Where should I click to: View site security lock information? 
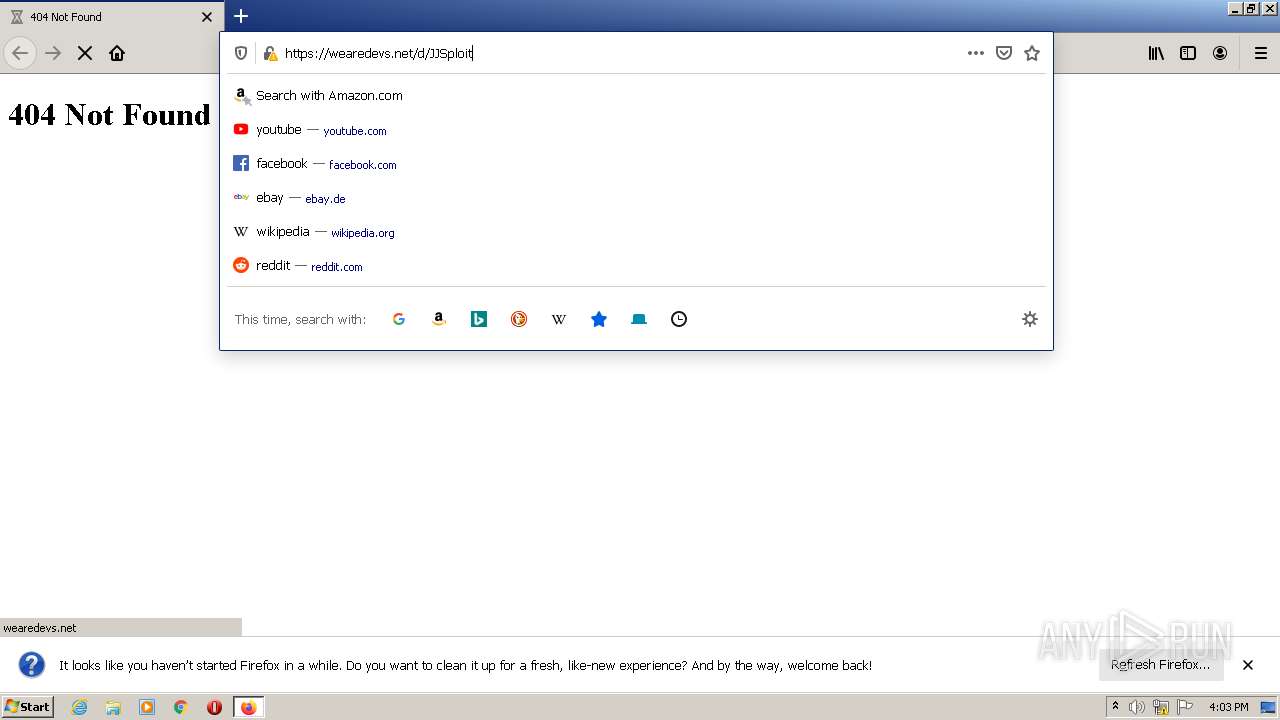pos(270,53)
